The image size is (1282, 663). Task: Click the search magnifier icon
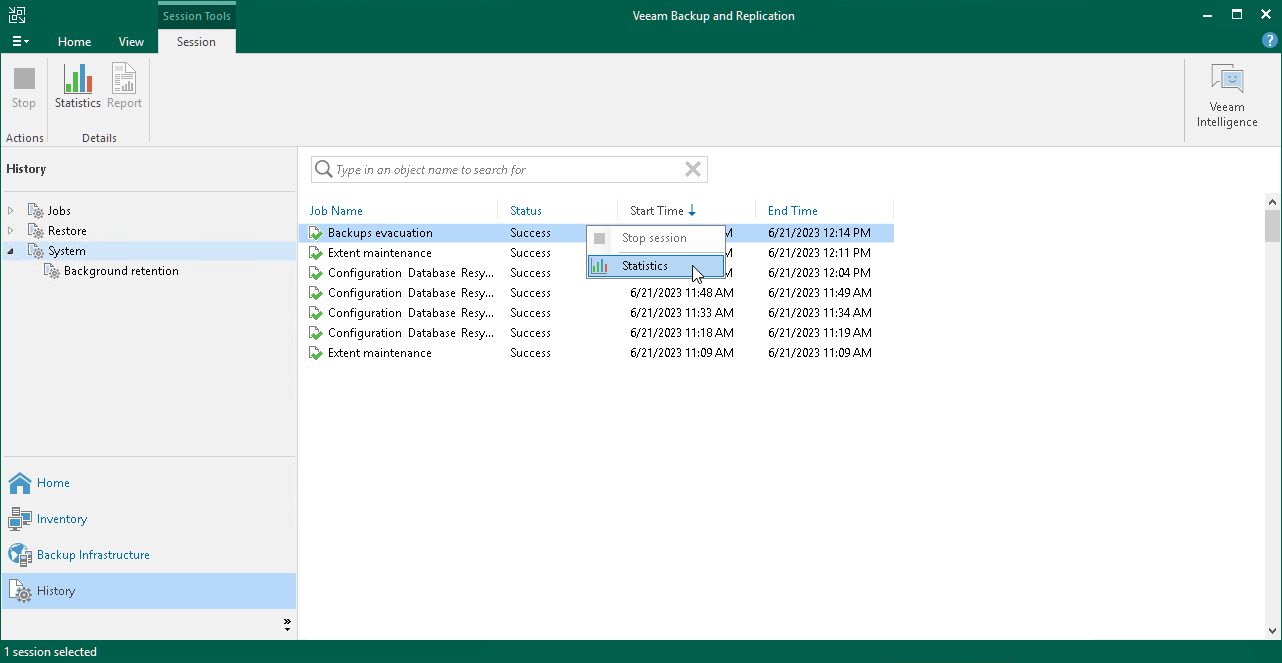point(323,168)
